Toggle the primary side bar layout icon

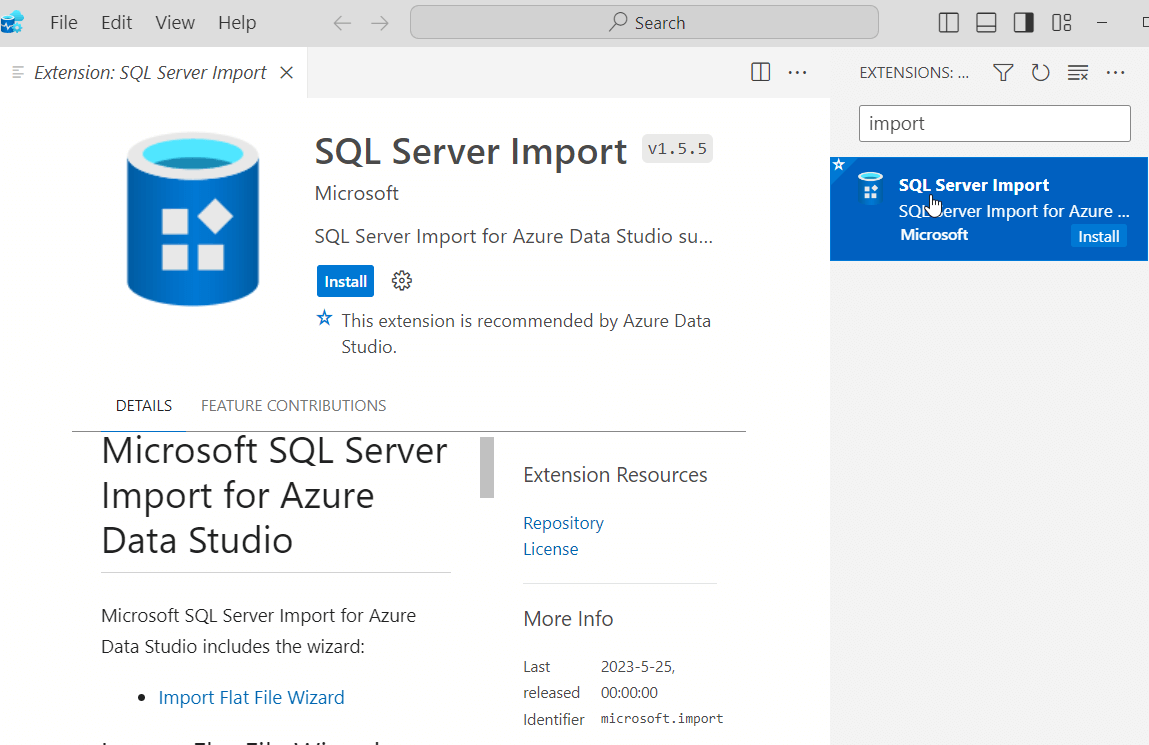click(949, 22)
